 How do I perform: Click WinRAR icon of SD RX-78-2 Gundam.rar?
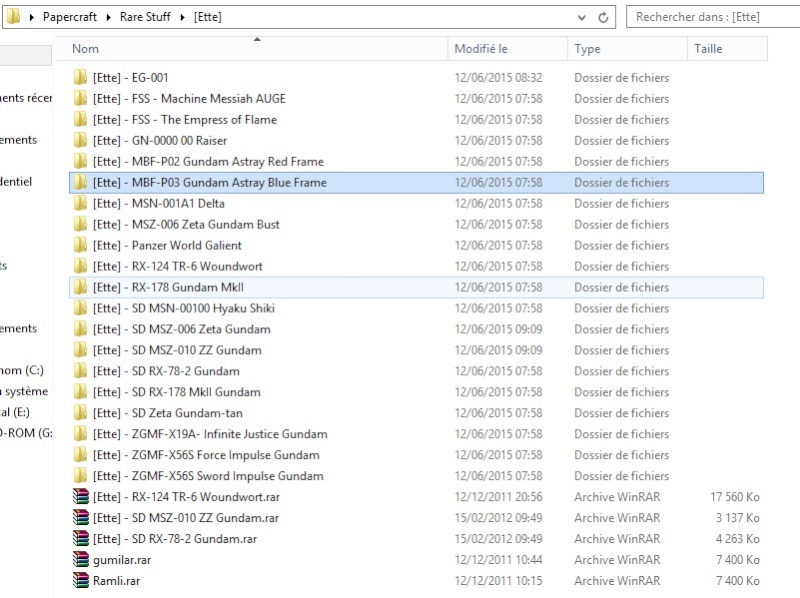coord(81,538)
